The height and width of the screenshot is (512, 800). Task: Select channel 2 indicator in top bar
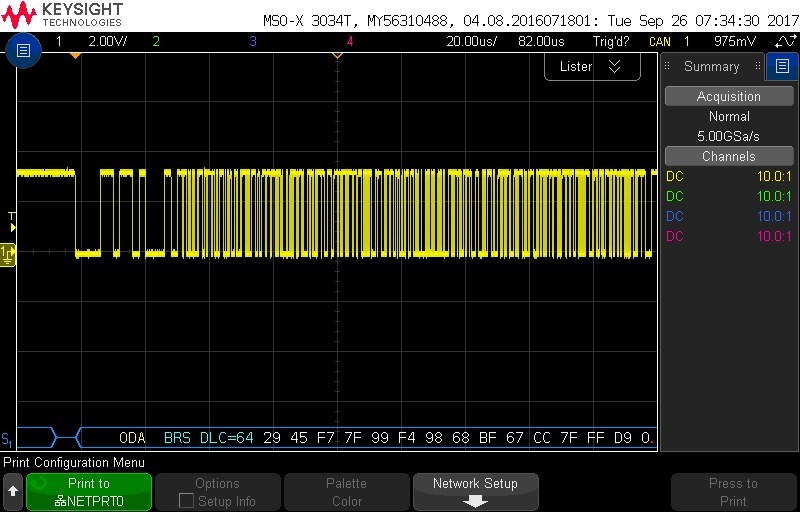point(156,41)
